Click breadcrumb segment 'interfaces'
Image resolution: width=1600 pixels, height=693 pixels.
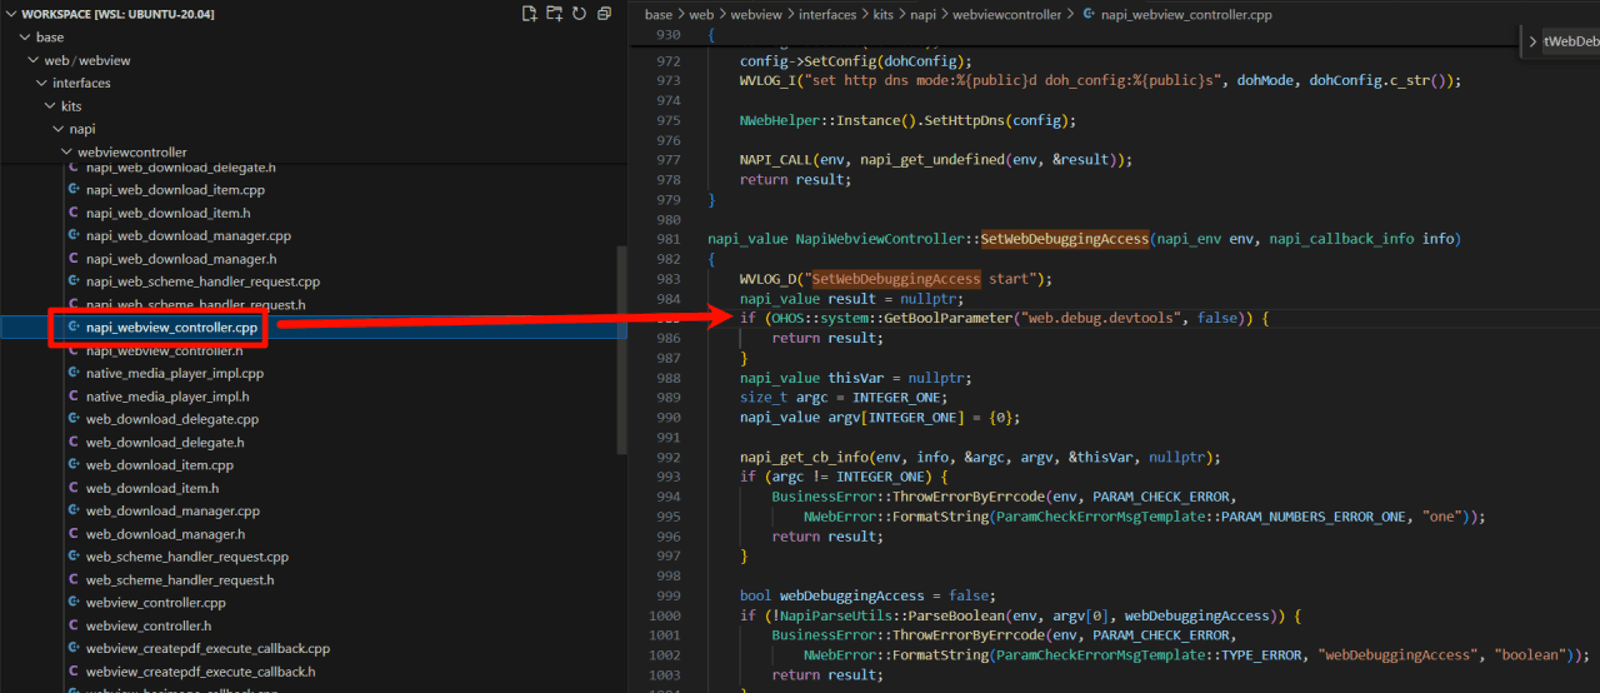coord(828,15)
